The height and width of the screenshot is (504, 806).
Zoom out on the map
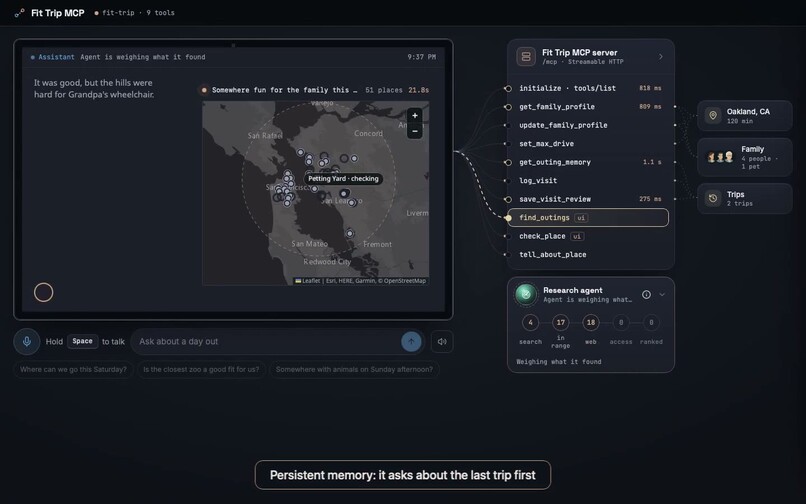415,131
